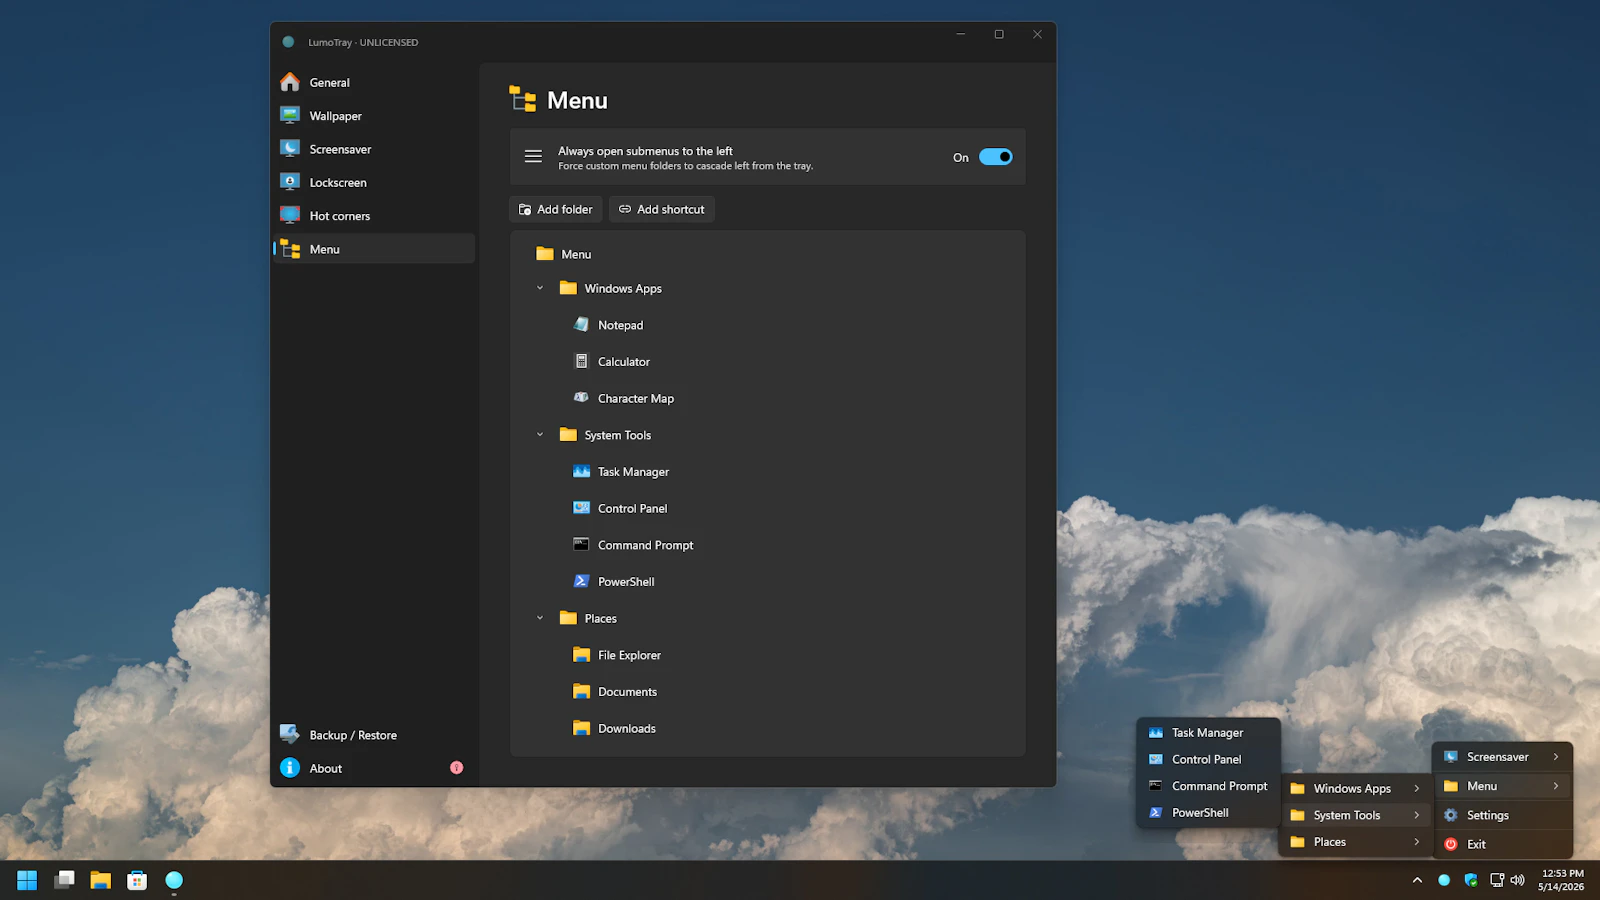The image size is (1600, 900).
Task: Show hidden tray icons chevron
Action: [1417, 880]
